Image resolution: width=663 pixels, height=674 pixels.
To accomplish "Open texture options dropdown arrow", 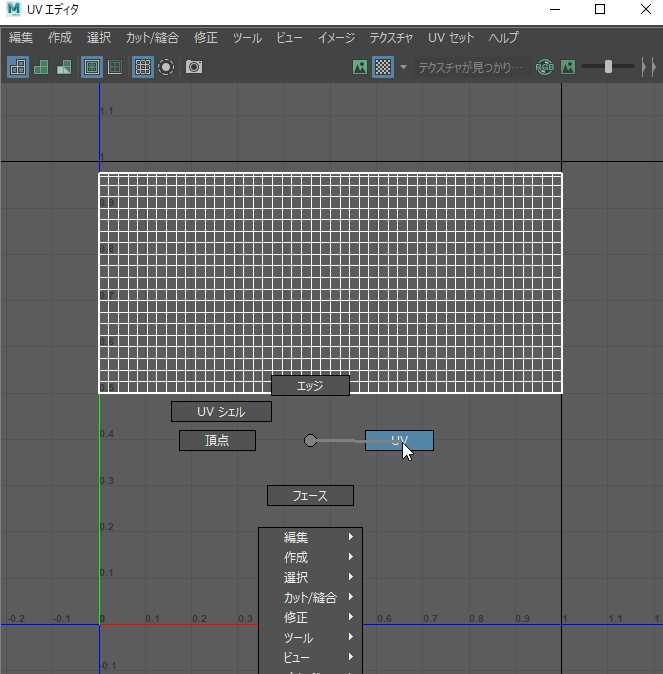I will (403, 67).
